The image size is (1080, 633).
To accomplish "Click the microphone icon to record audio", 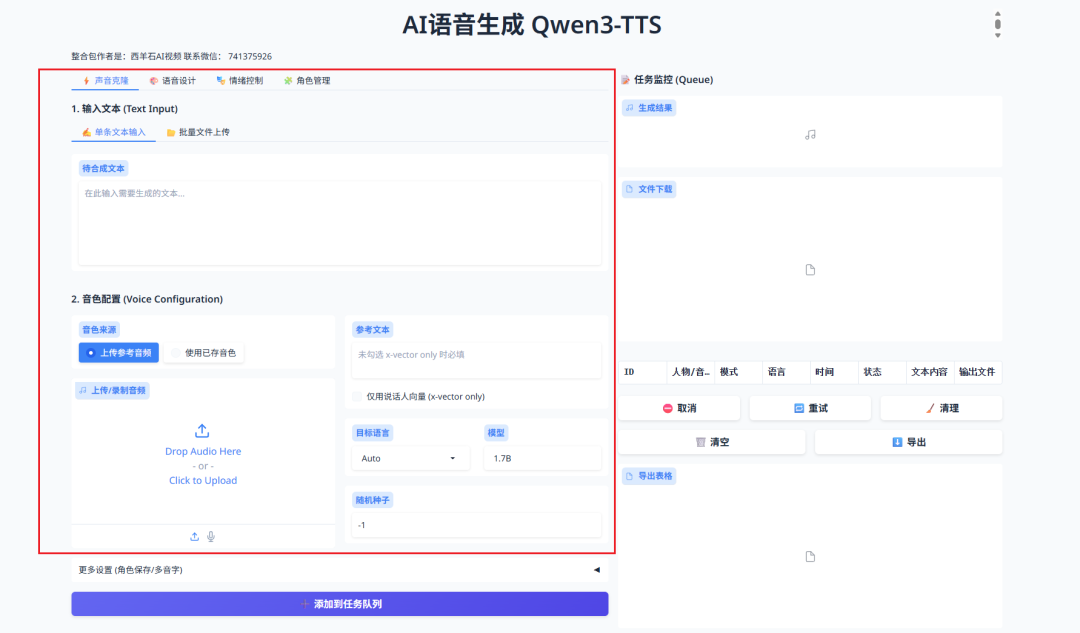I will coord(209,536).
